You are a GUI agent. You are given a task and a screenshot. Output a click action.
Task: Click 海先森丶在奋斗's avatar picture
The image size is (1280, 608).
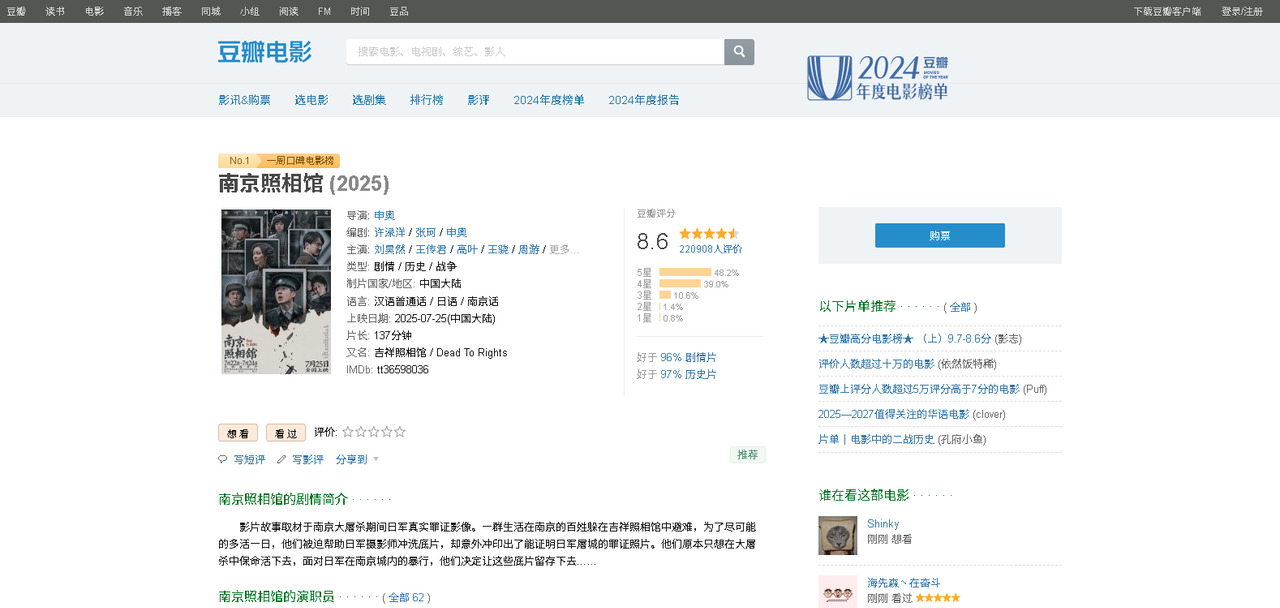[x=838, y=591]
